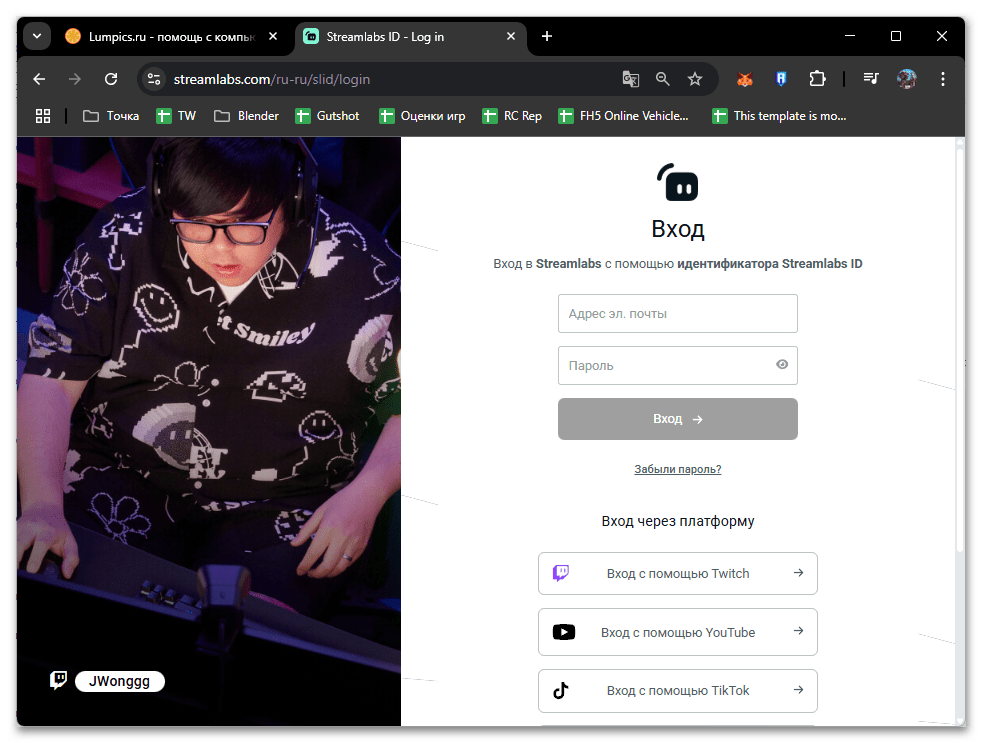The image size is (982, 743).
Task: Open the Оценки игр bookmark
Action: coord(422,116)
